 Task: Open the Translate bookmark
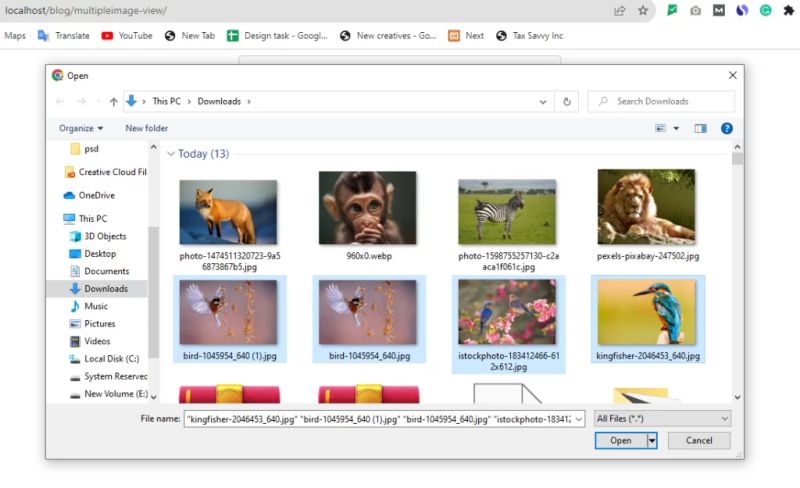pos(64,36)
